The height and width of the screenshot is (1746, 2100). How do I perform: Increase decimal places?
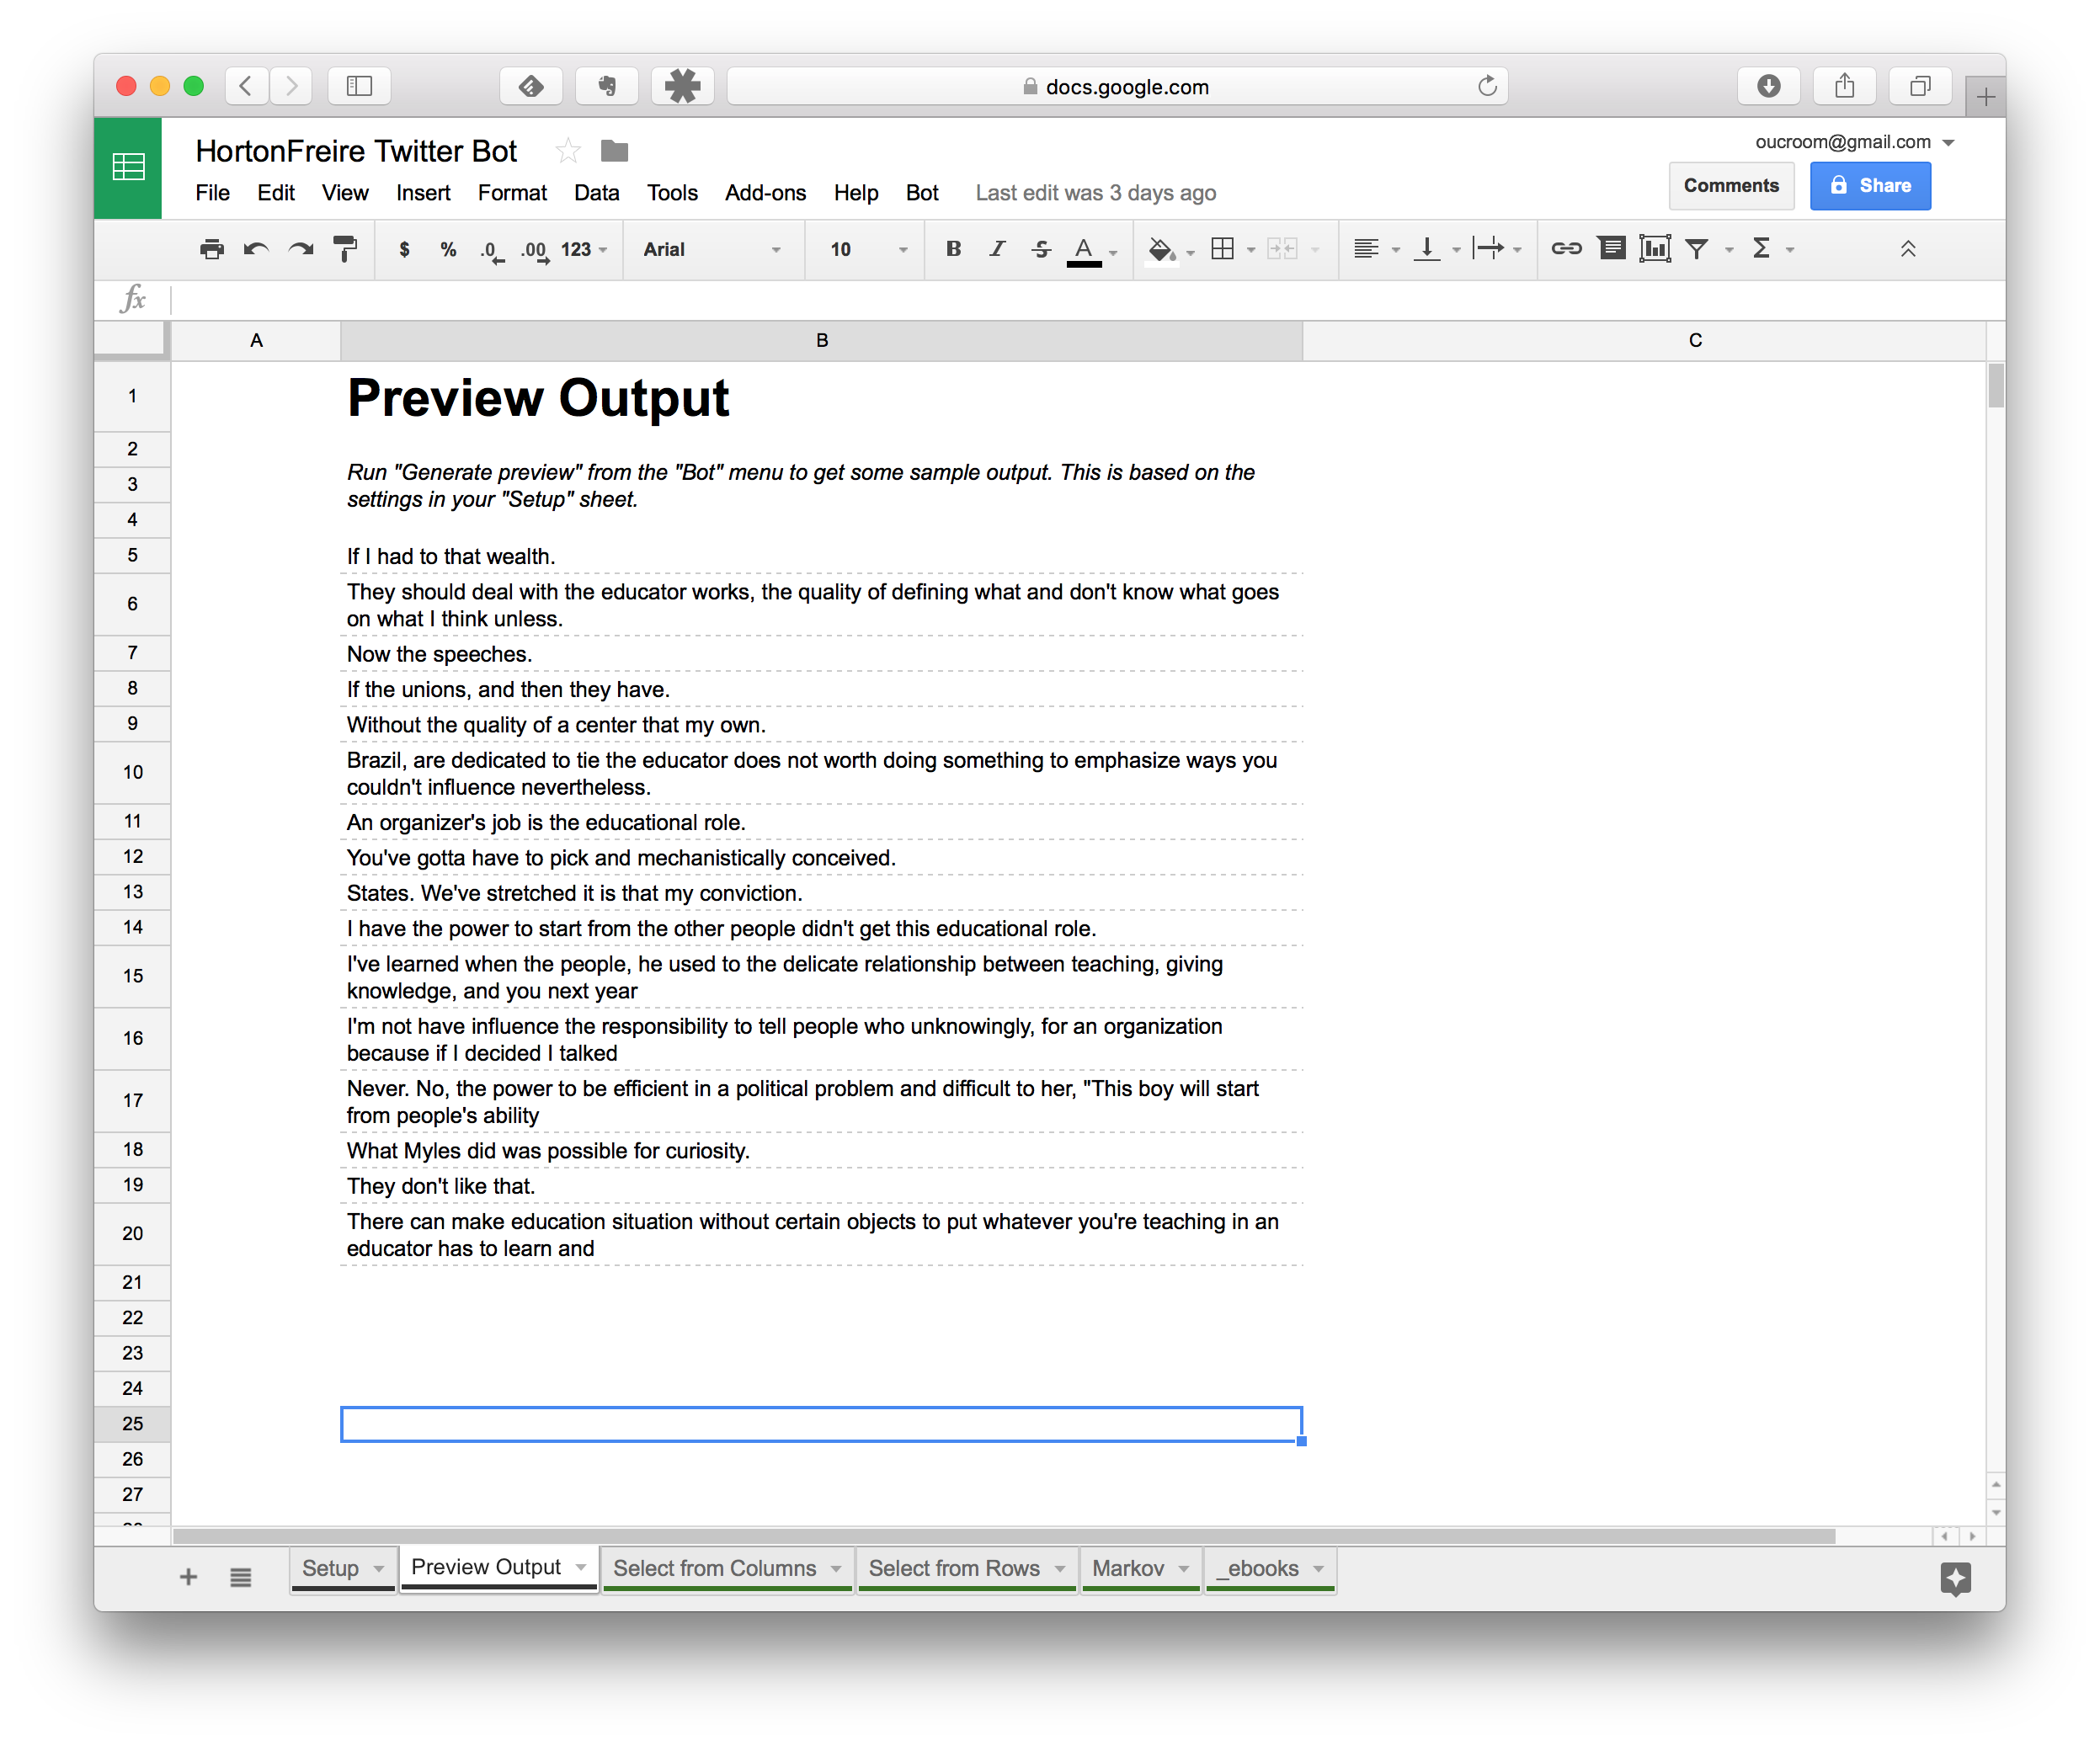[x=535, y=250]
